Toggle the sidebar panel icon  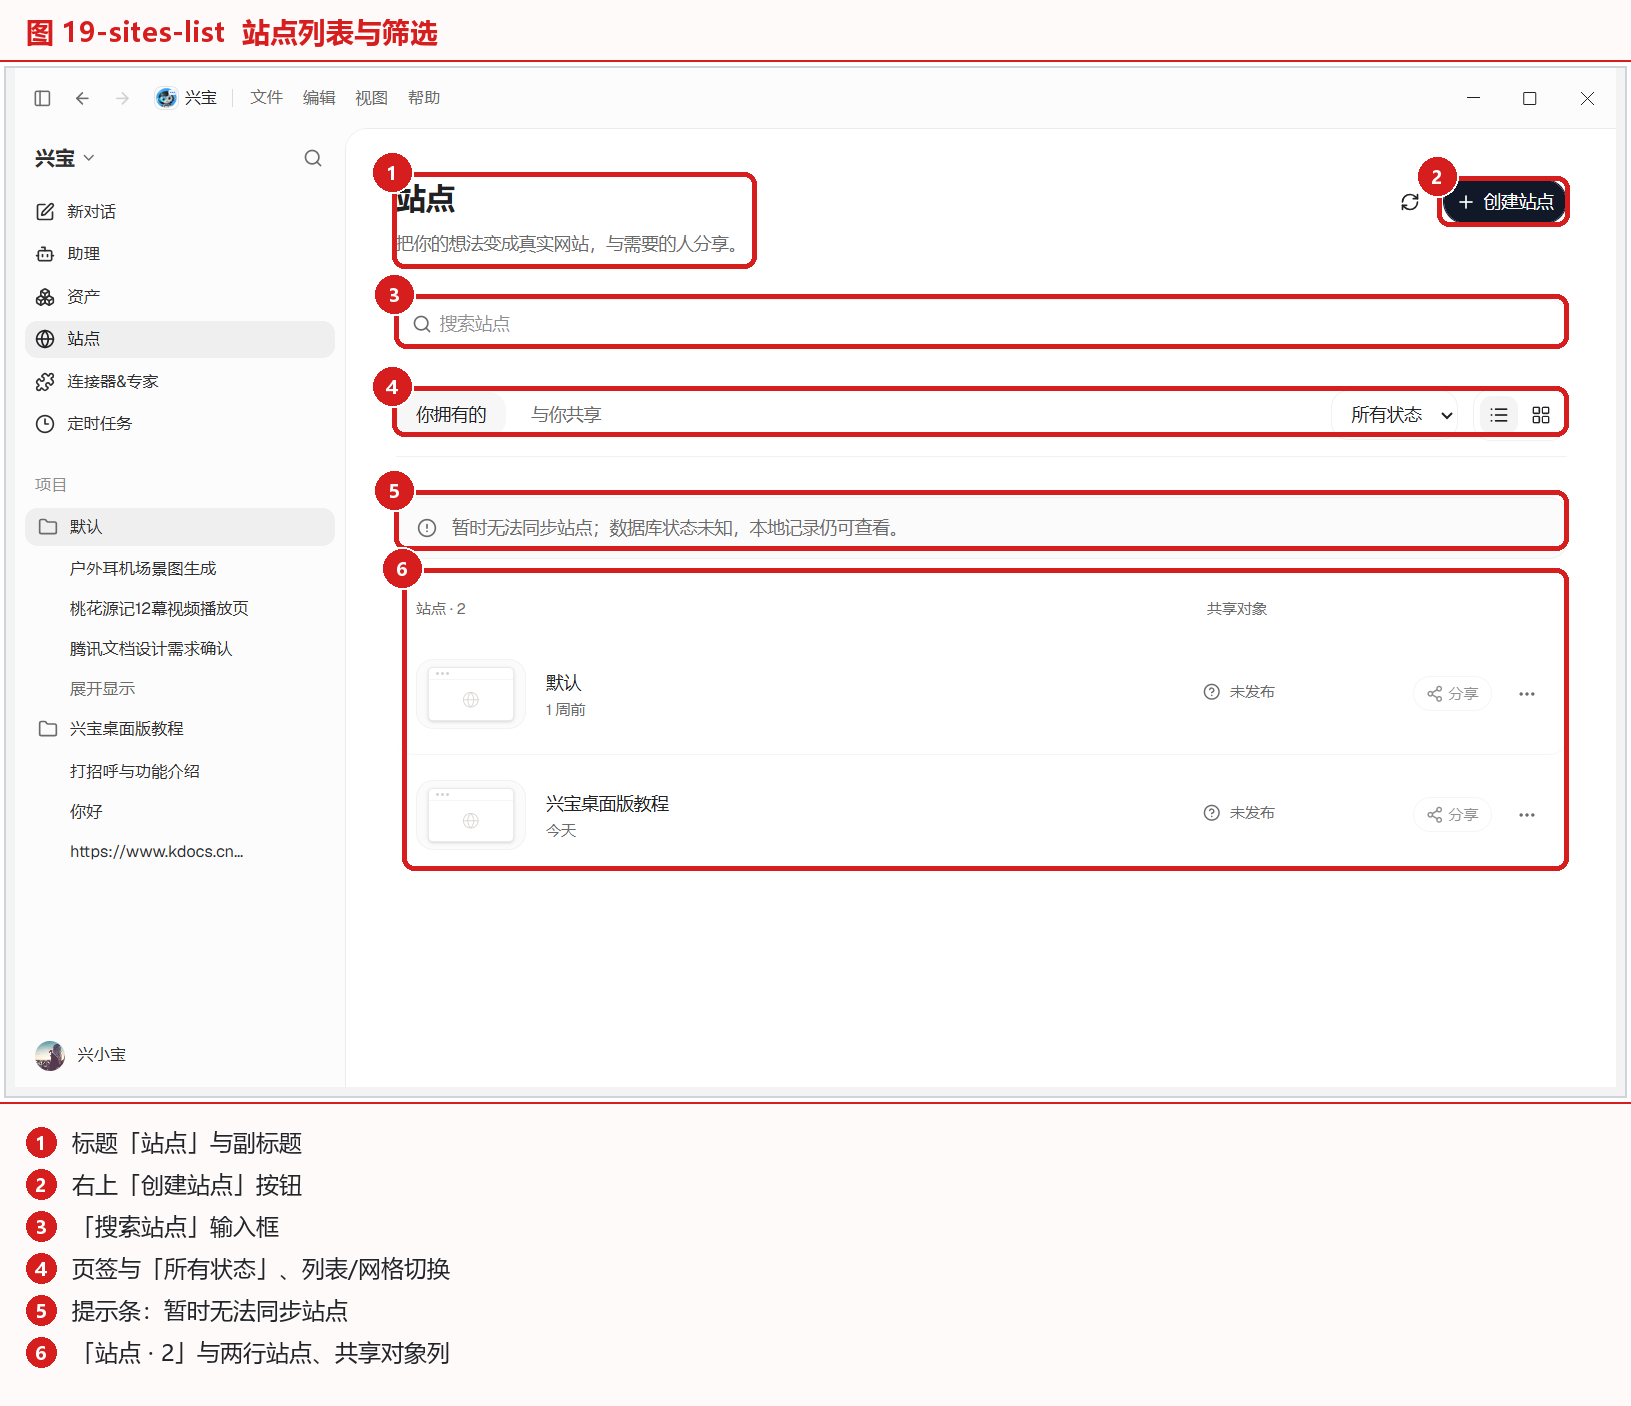[x=42, y=98]
